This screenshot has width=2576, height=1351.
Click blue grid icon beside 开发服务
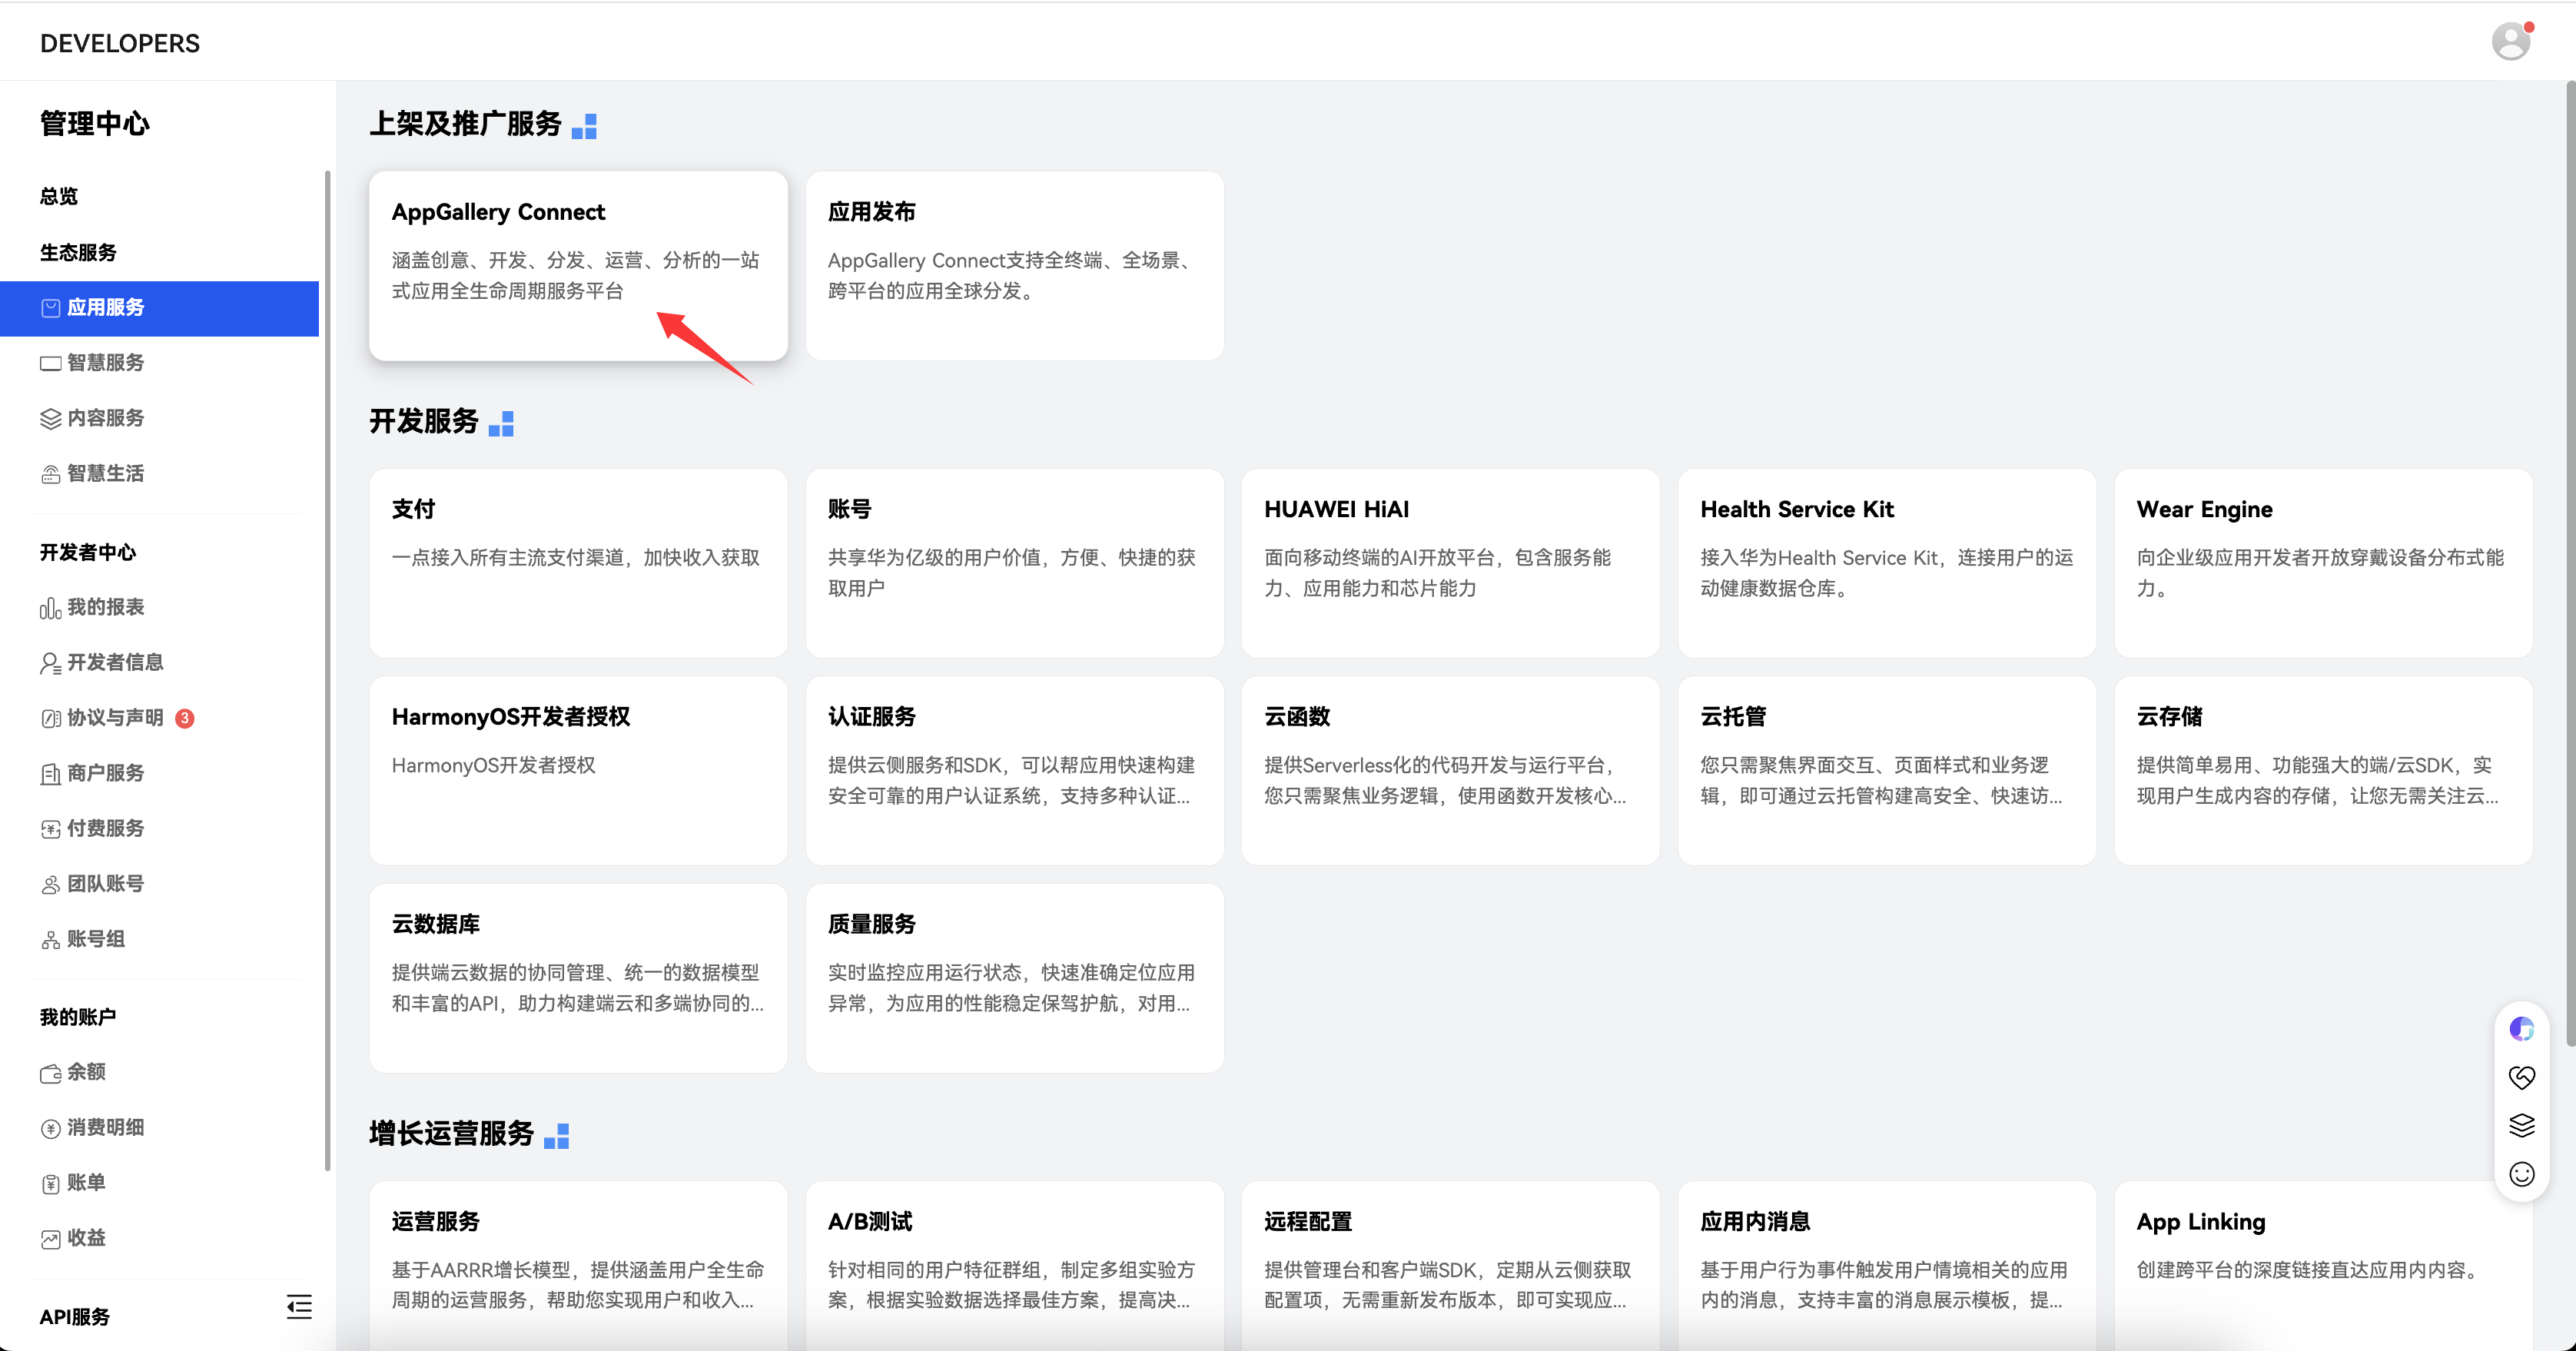[501, 424]
